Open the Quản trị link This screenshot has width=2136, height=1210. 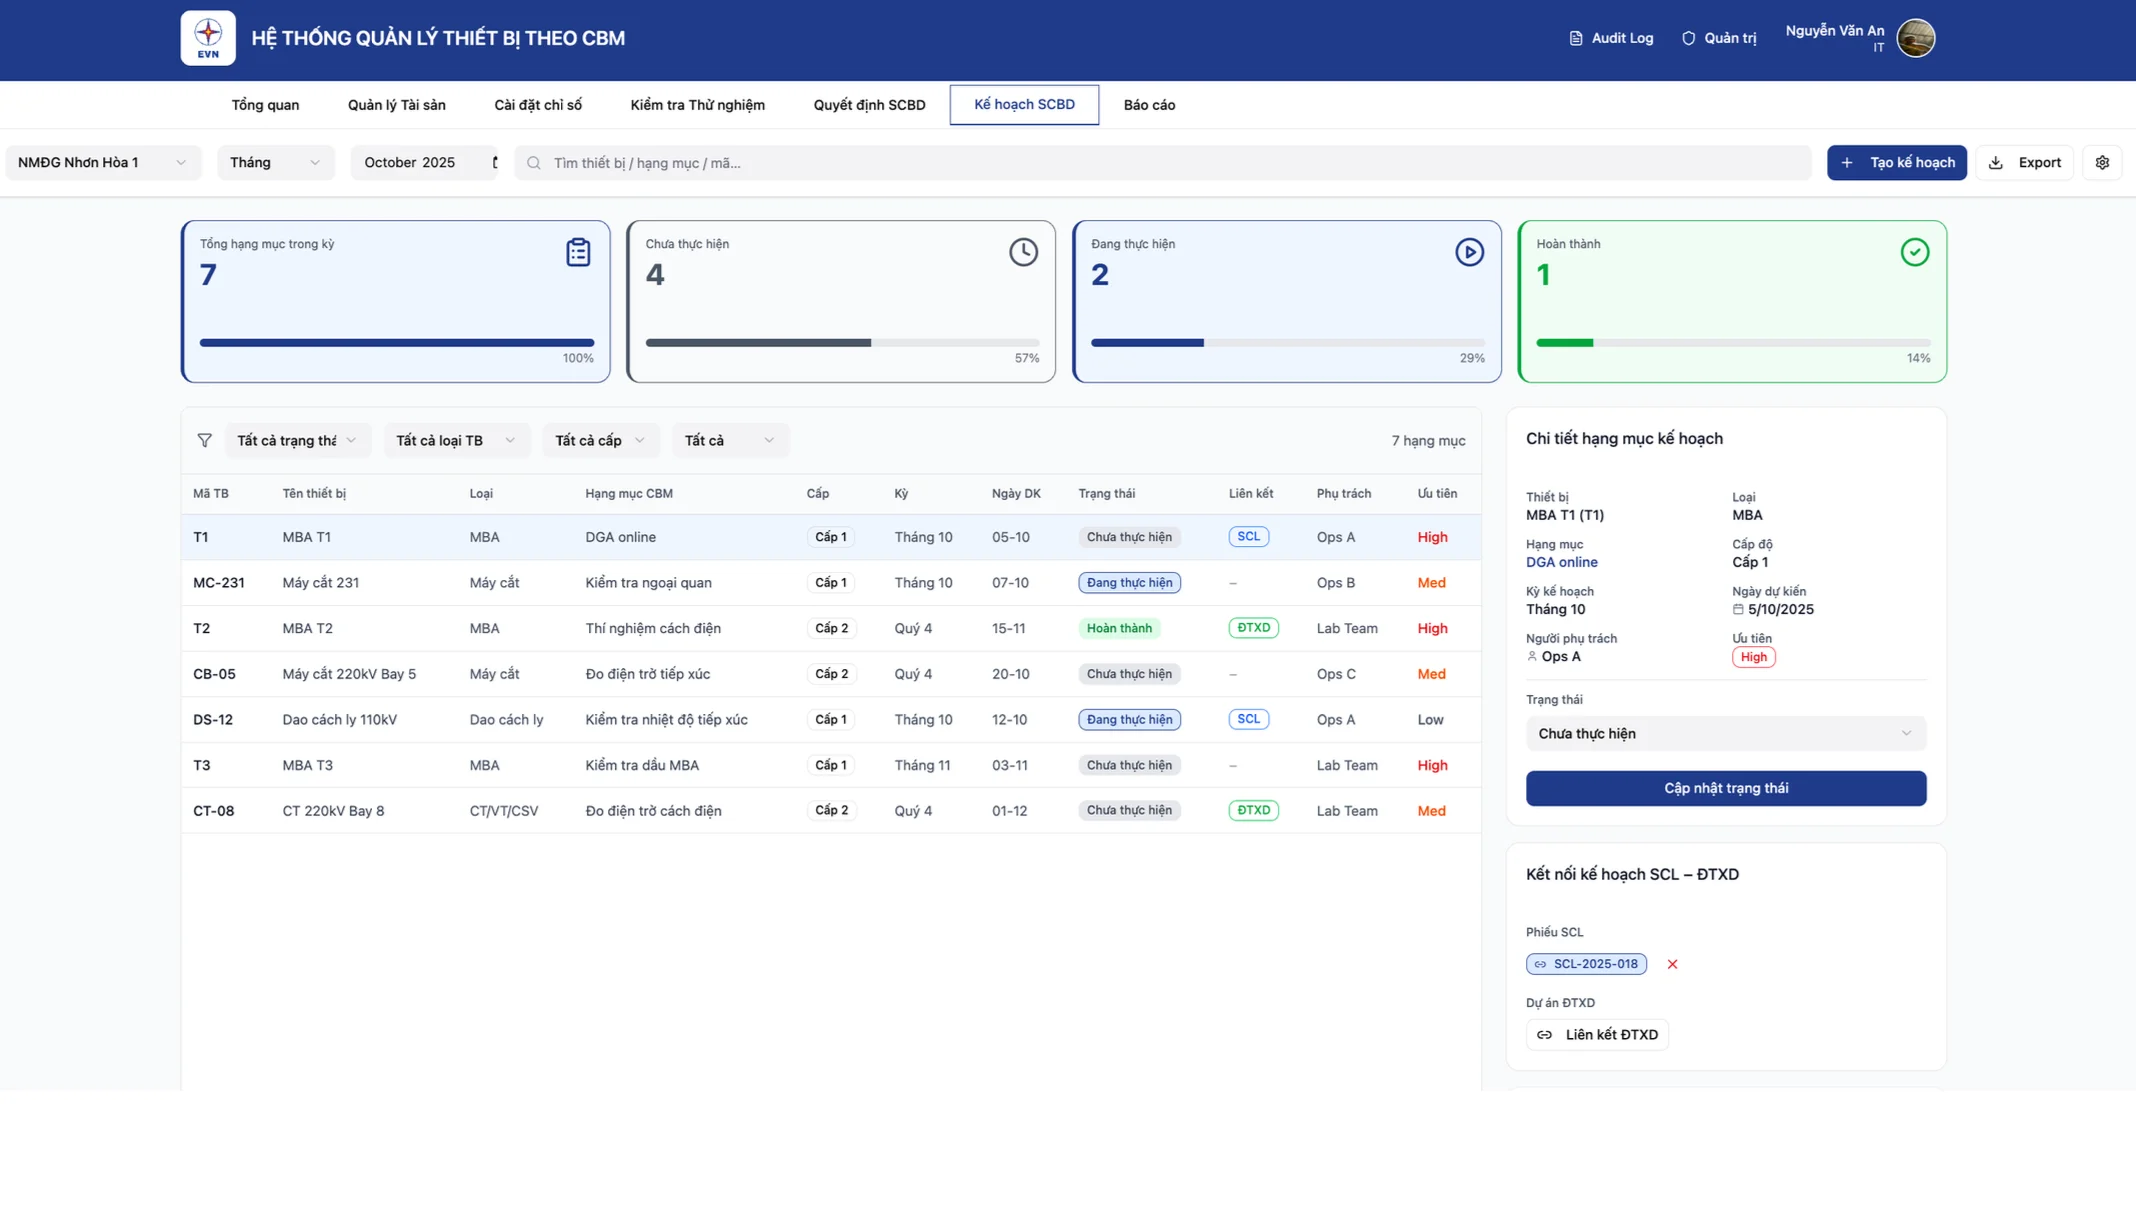[x=1719, y=38]
